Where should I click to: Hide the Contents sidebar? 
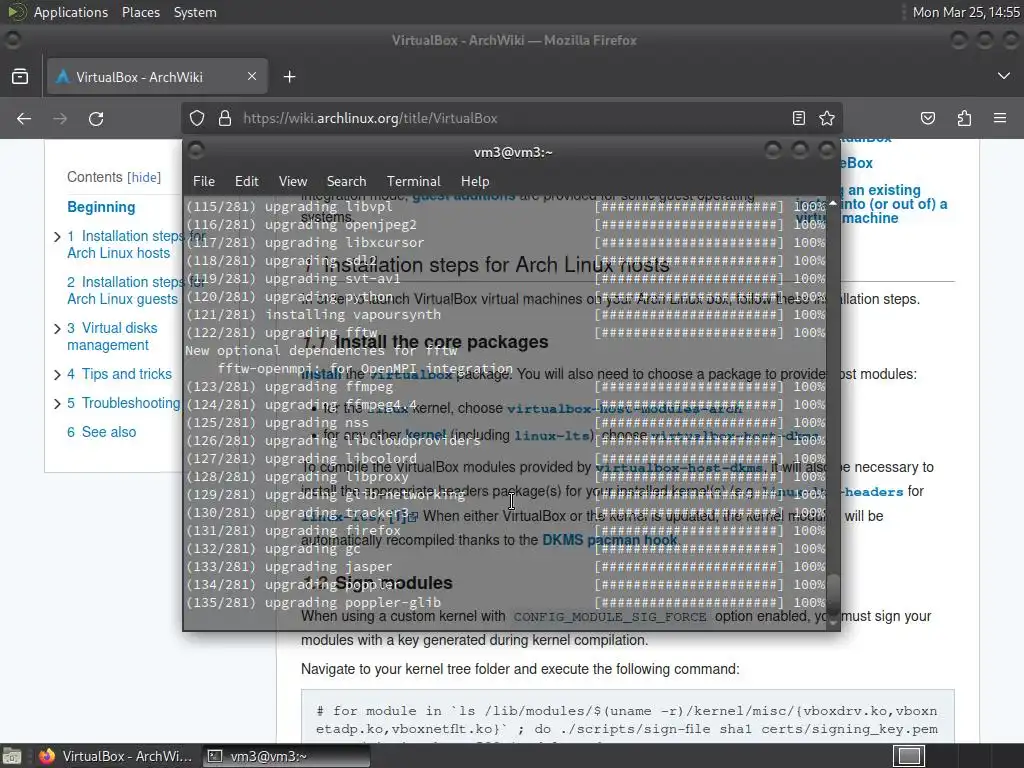click(x=144, y=177)
